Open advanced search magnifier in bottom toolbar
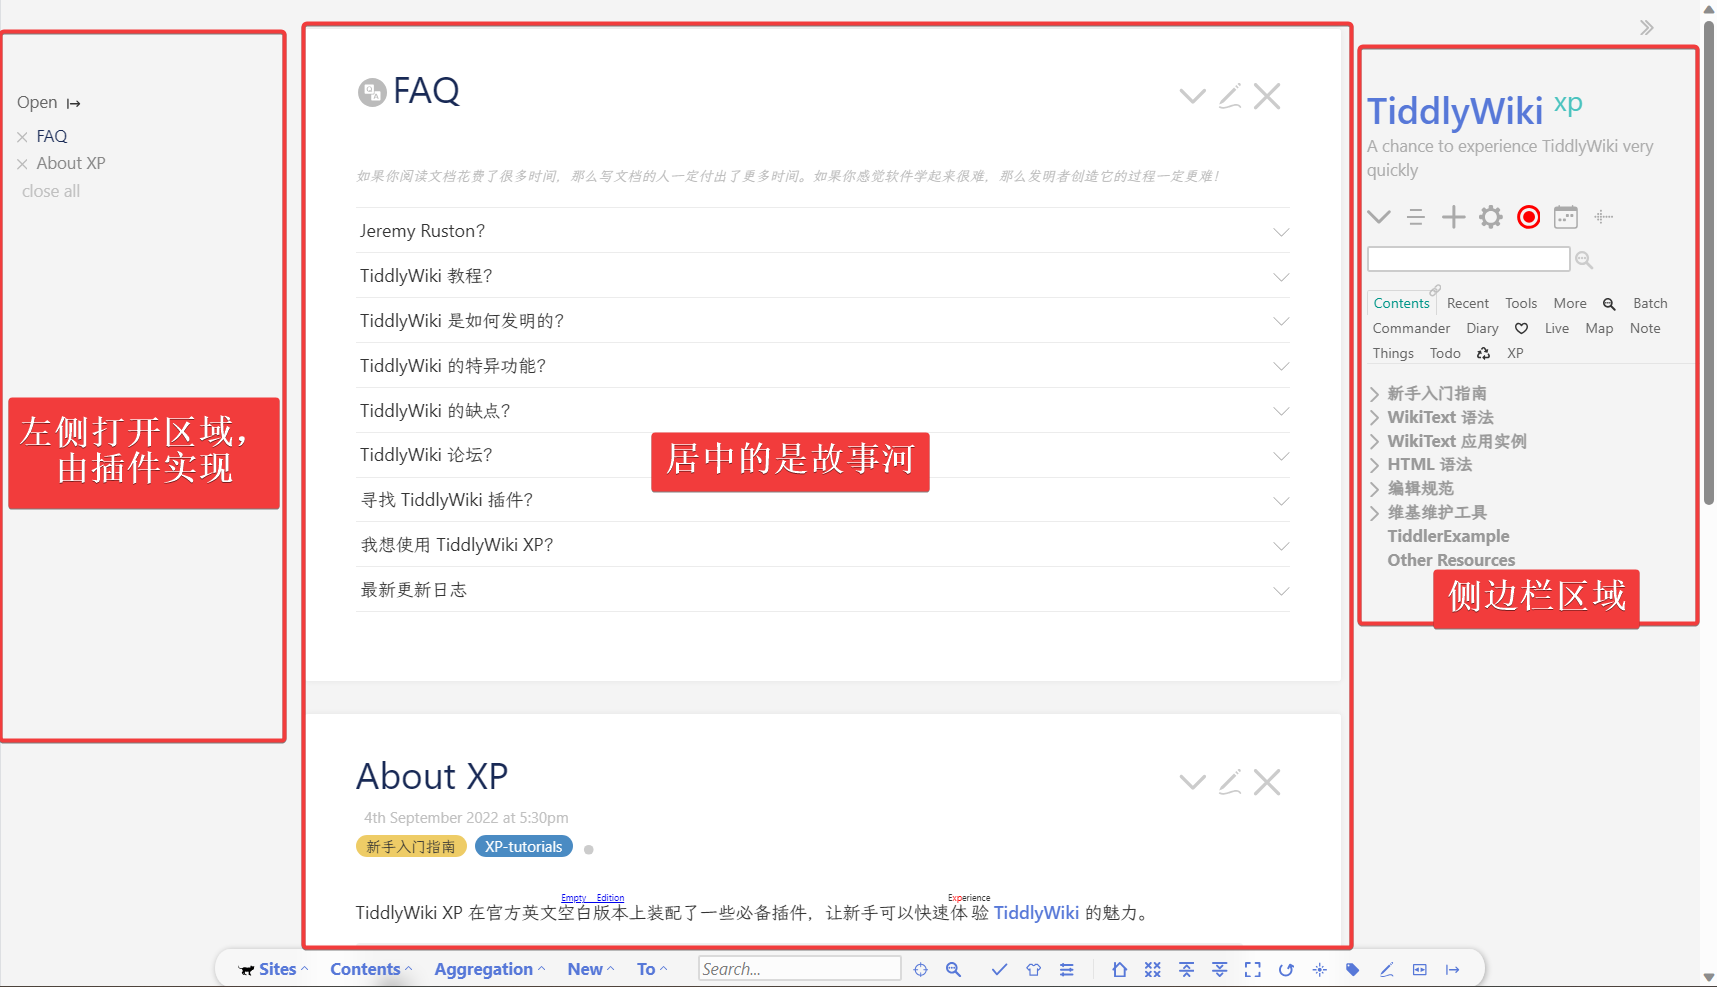This screenshot has height=987, width=1717. (x=954, y=969)
